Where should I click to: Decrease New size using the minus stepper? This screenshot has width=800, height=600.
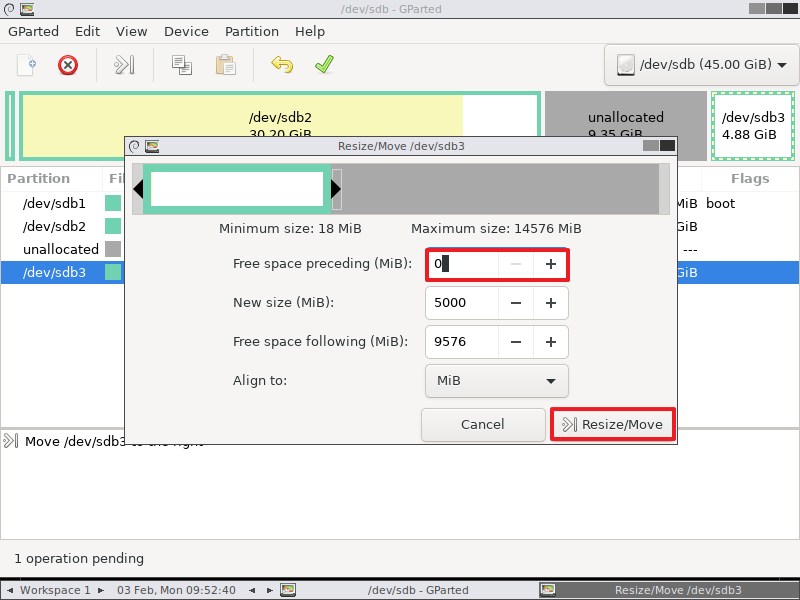point(518,303)
